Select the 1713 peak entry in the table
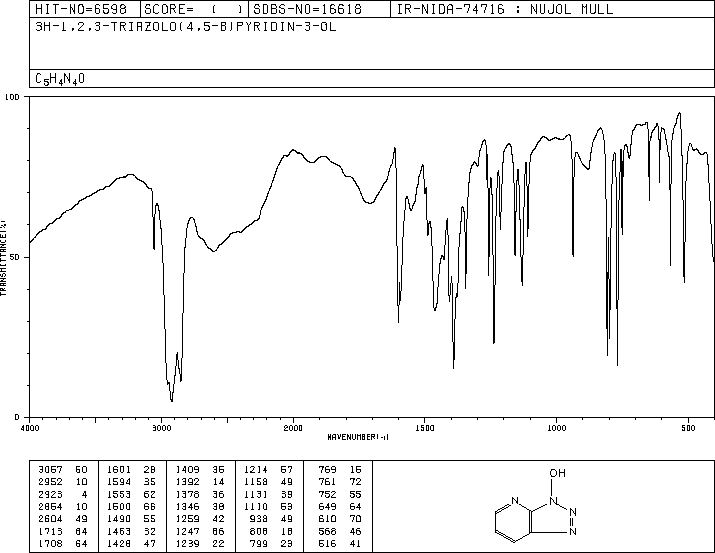This screenshot has width=715, height=553. 63,532
